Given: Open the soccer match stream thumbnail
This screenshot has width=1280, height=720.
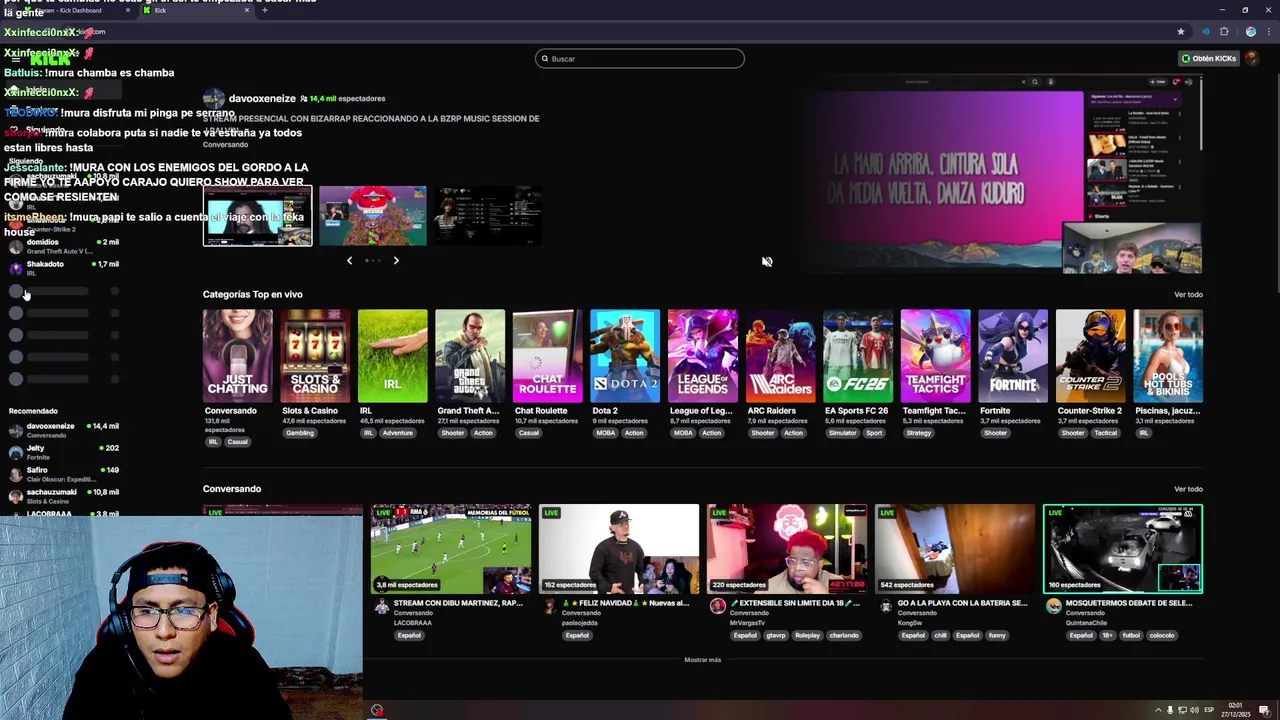Looking at the screenshot, I should coord(451,549).
